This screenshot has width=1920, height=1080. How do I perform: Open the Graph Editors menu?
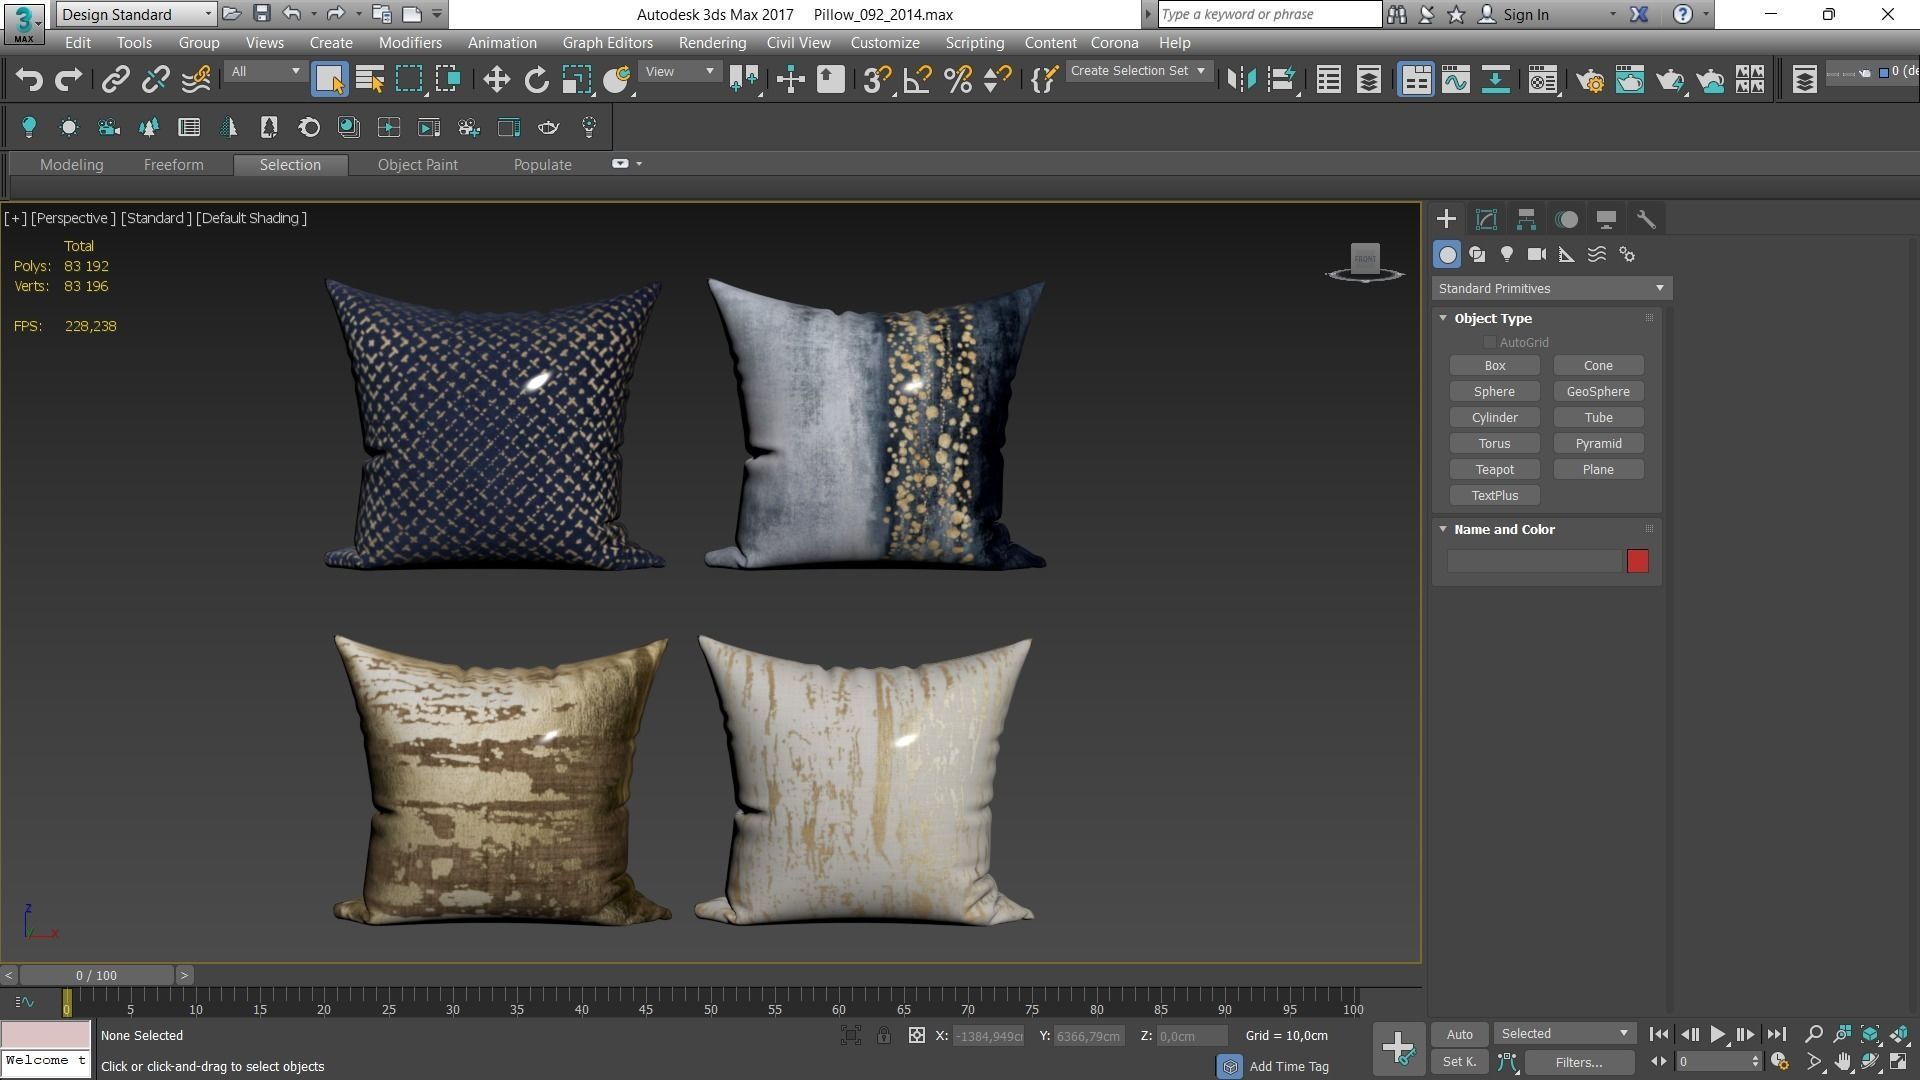(607, 43)
